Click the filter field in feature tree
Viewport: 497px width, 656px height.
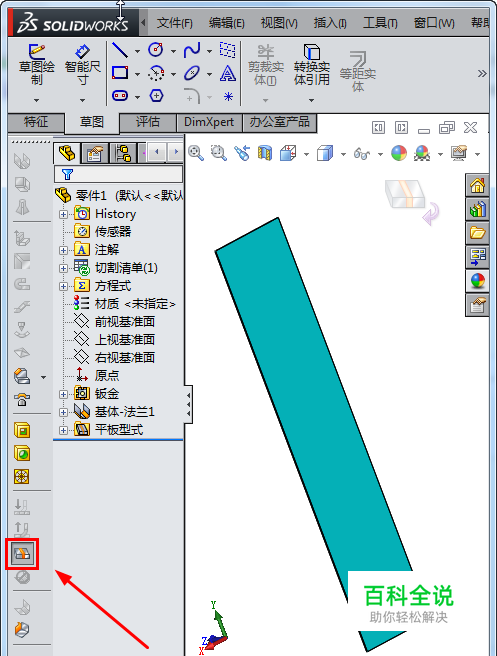point(118,174)
